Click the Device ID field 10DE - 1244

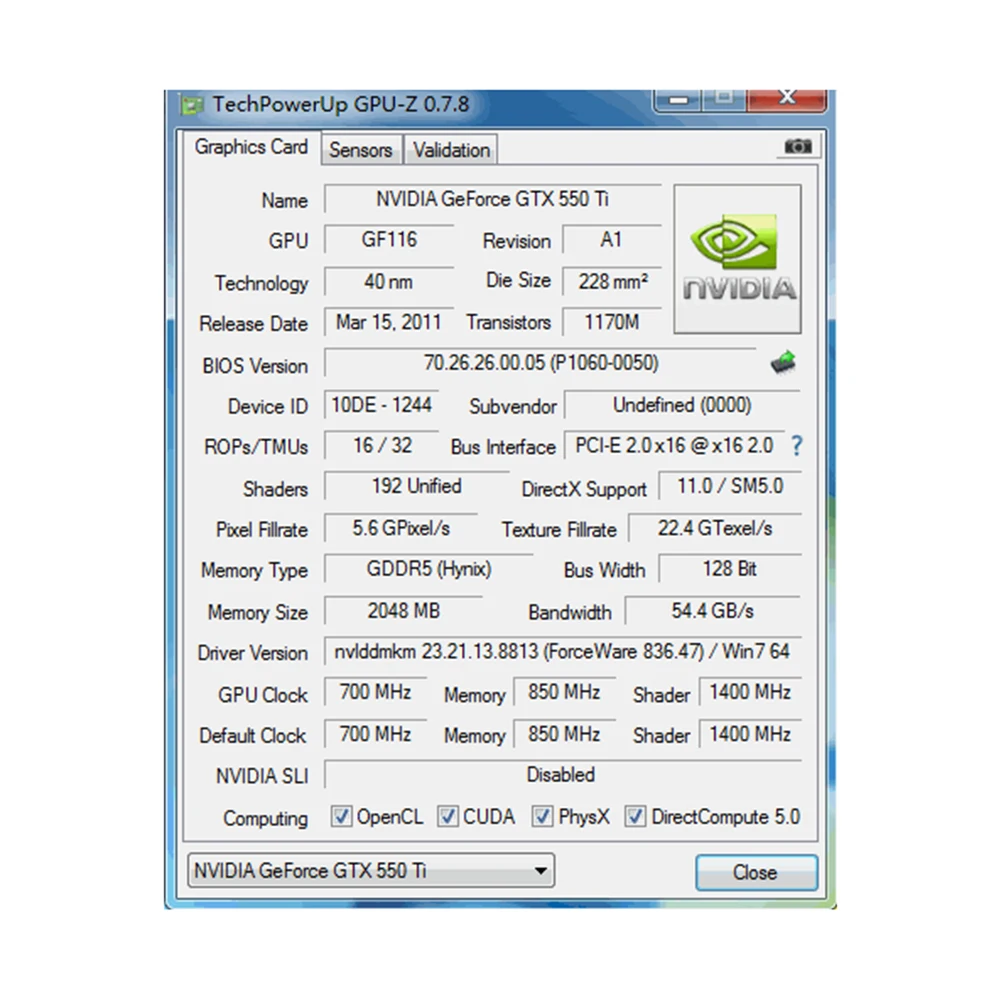[x=382, y=405]
